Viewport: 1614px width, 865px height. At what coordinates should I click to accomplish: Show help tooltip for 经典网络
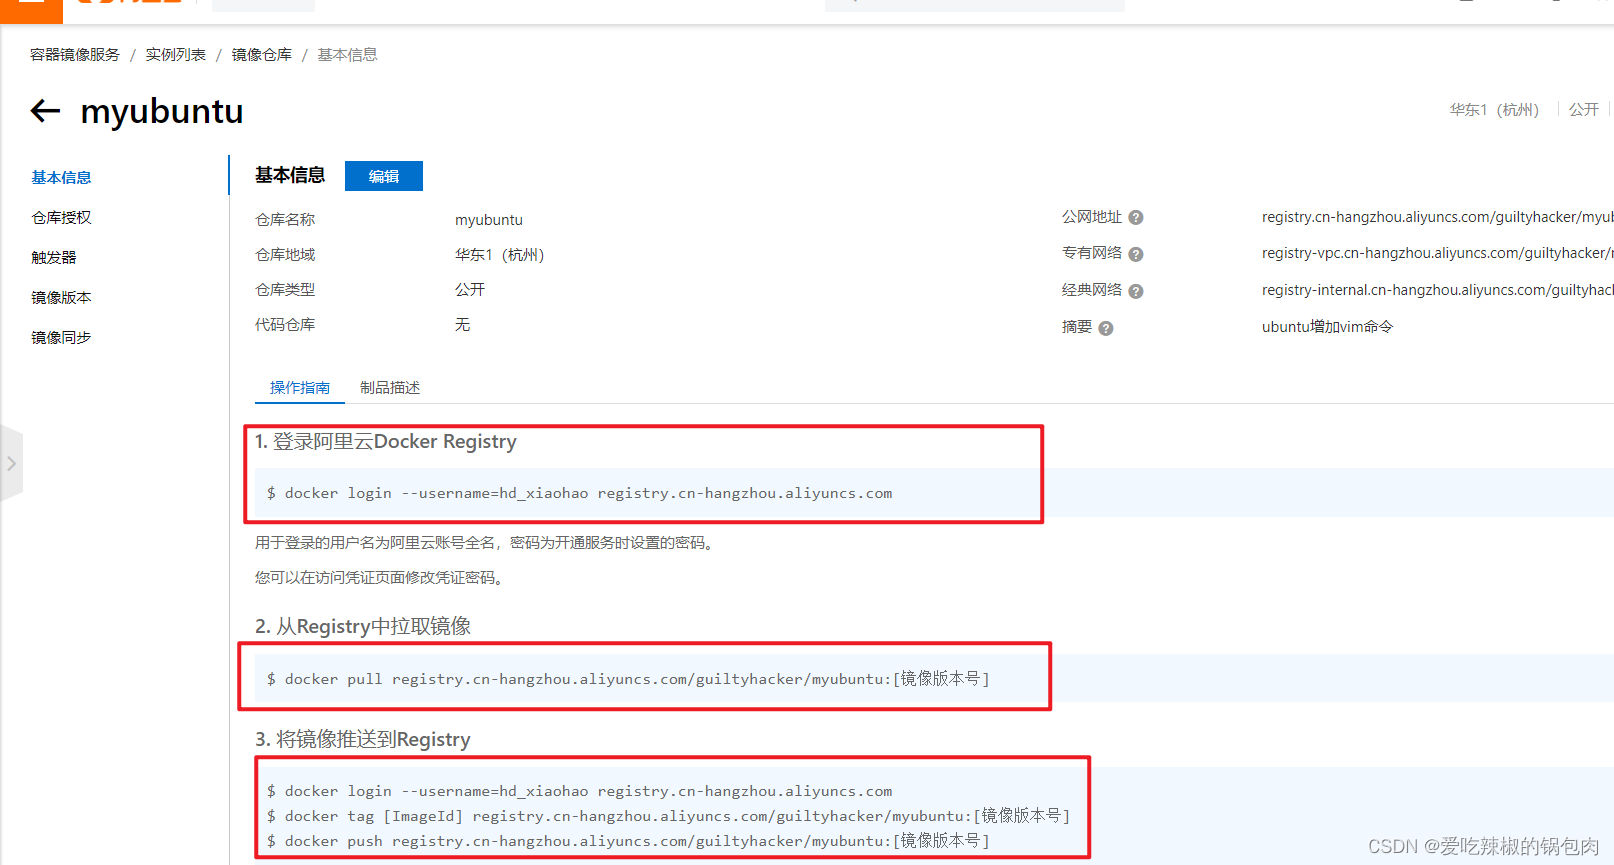(x=1136, y=292)
